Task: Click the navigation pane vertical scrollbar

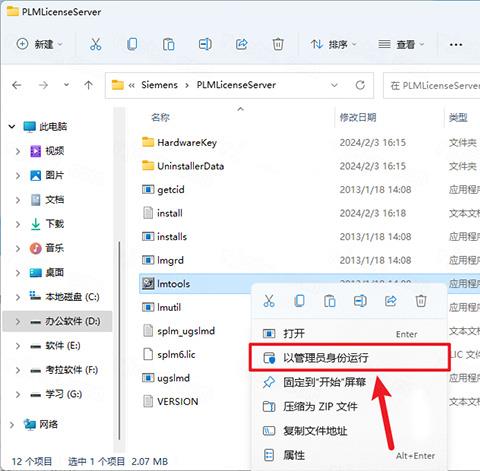Action: [119, 340]
